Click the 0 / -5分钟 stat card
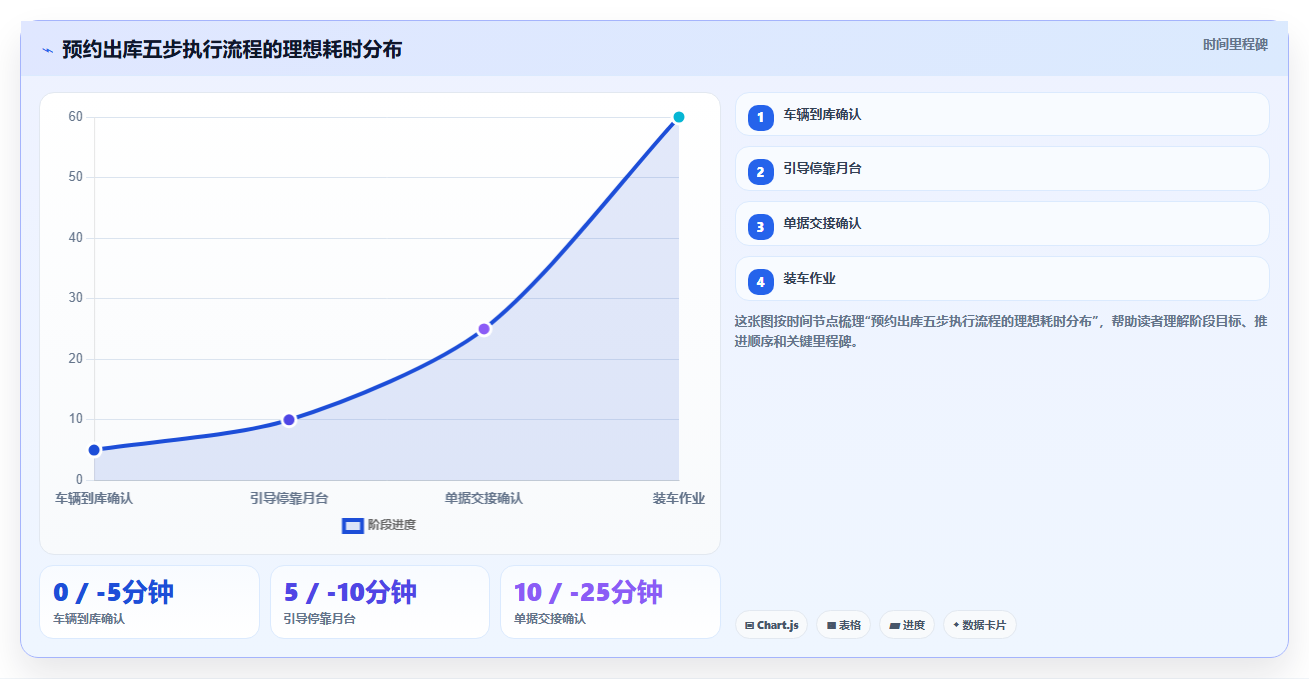Viewport: 1309px width, 679px height. [x=149, y=602]
